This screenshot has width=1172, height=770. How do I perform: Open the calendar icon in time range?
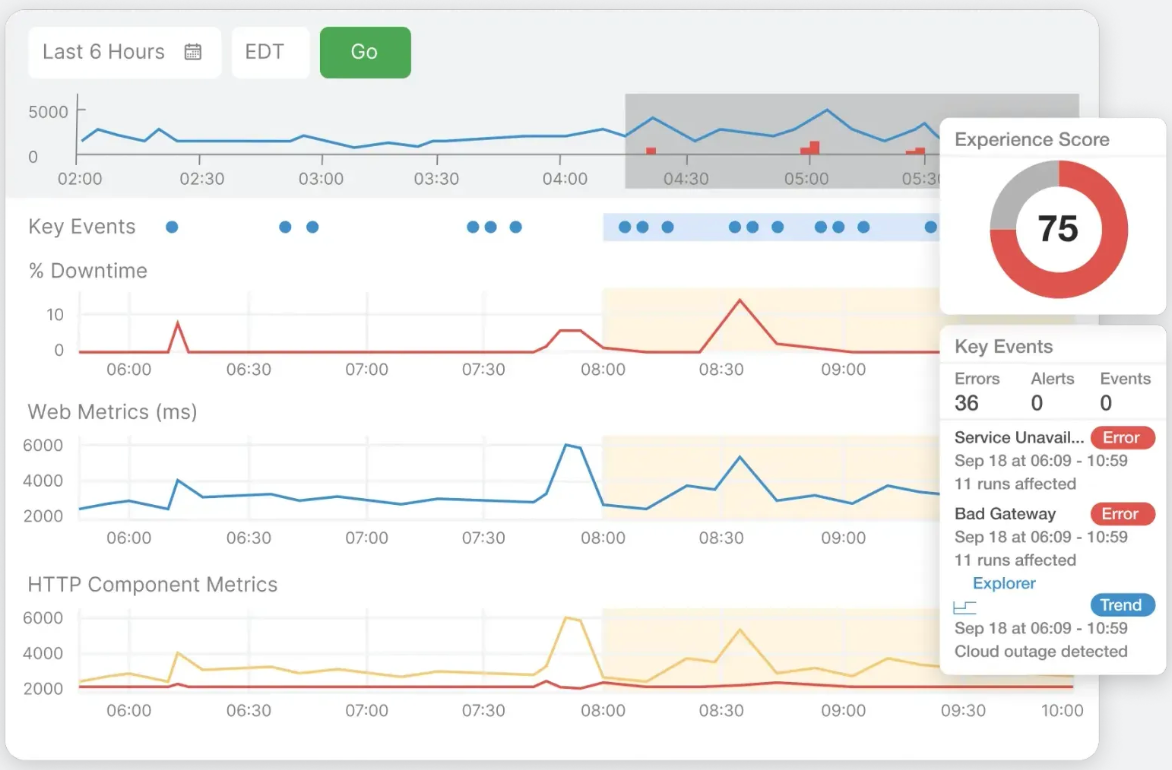pos(193,52)
